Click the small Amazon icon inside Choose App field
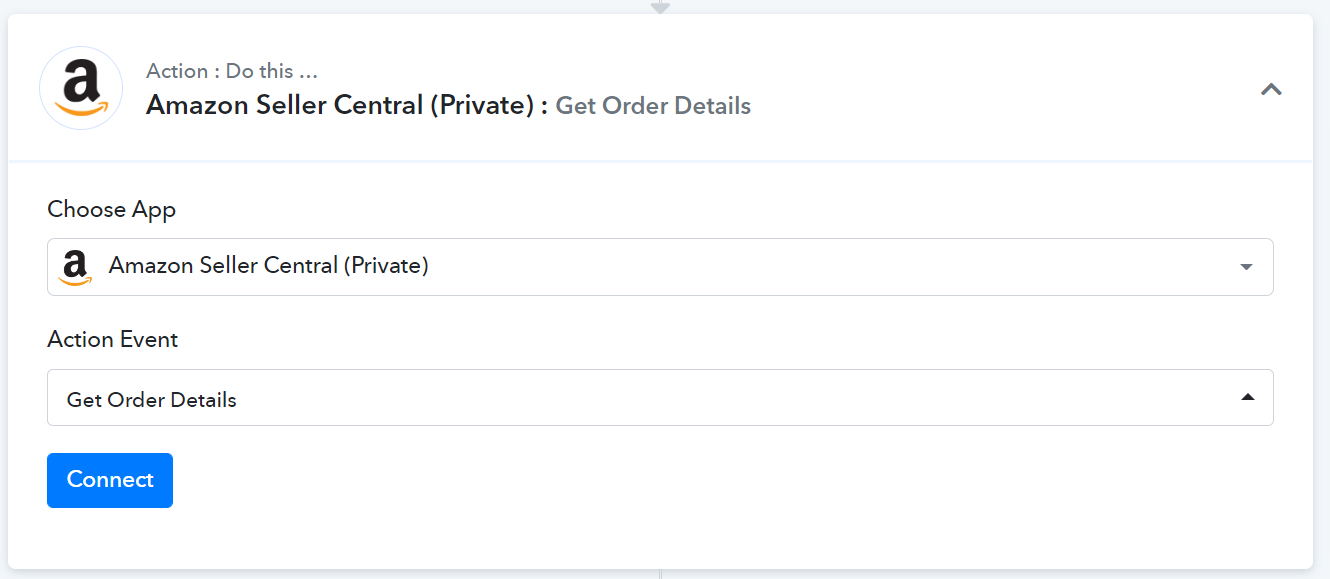Viewport: 1330px width, 579px height. (75, 267)
